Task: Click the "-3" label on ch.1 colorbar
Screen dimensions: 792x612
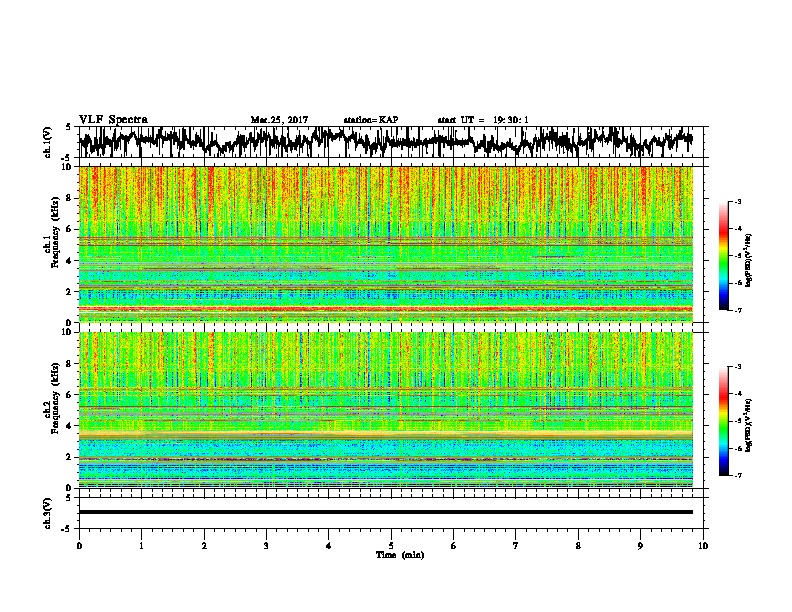Action: point(738,202)
